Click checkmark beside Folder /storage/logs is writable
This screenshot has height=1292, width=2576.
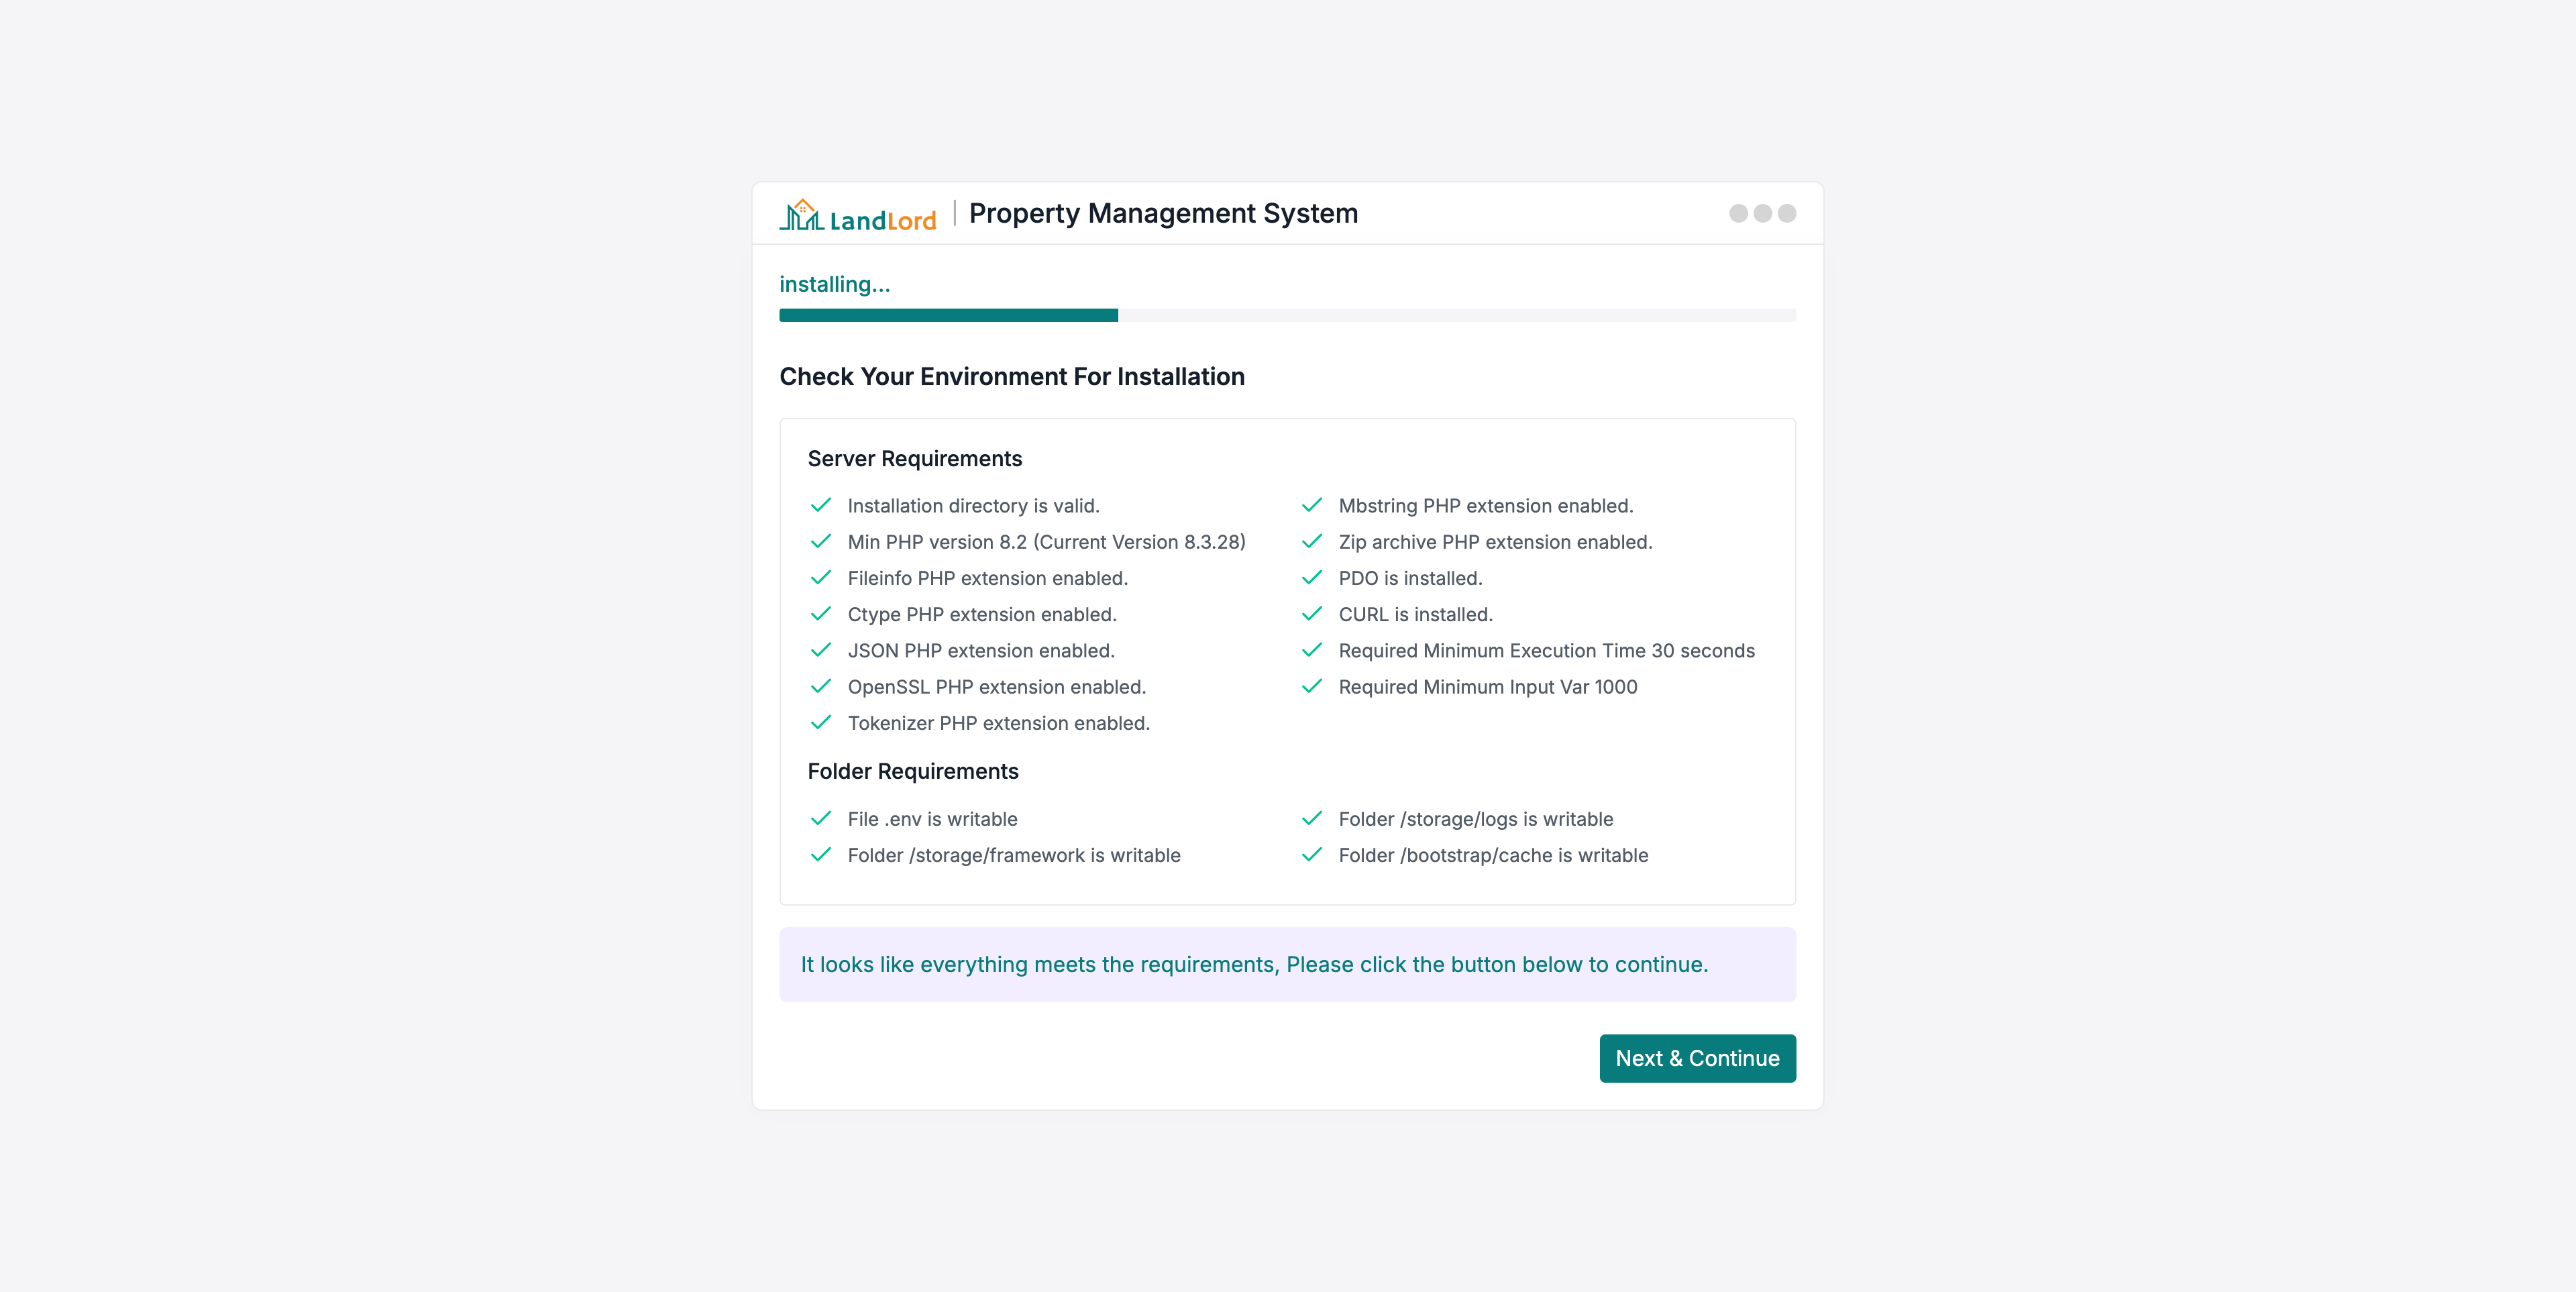[x=1312, y=818]
